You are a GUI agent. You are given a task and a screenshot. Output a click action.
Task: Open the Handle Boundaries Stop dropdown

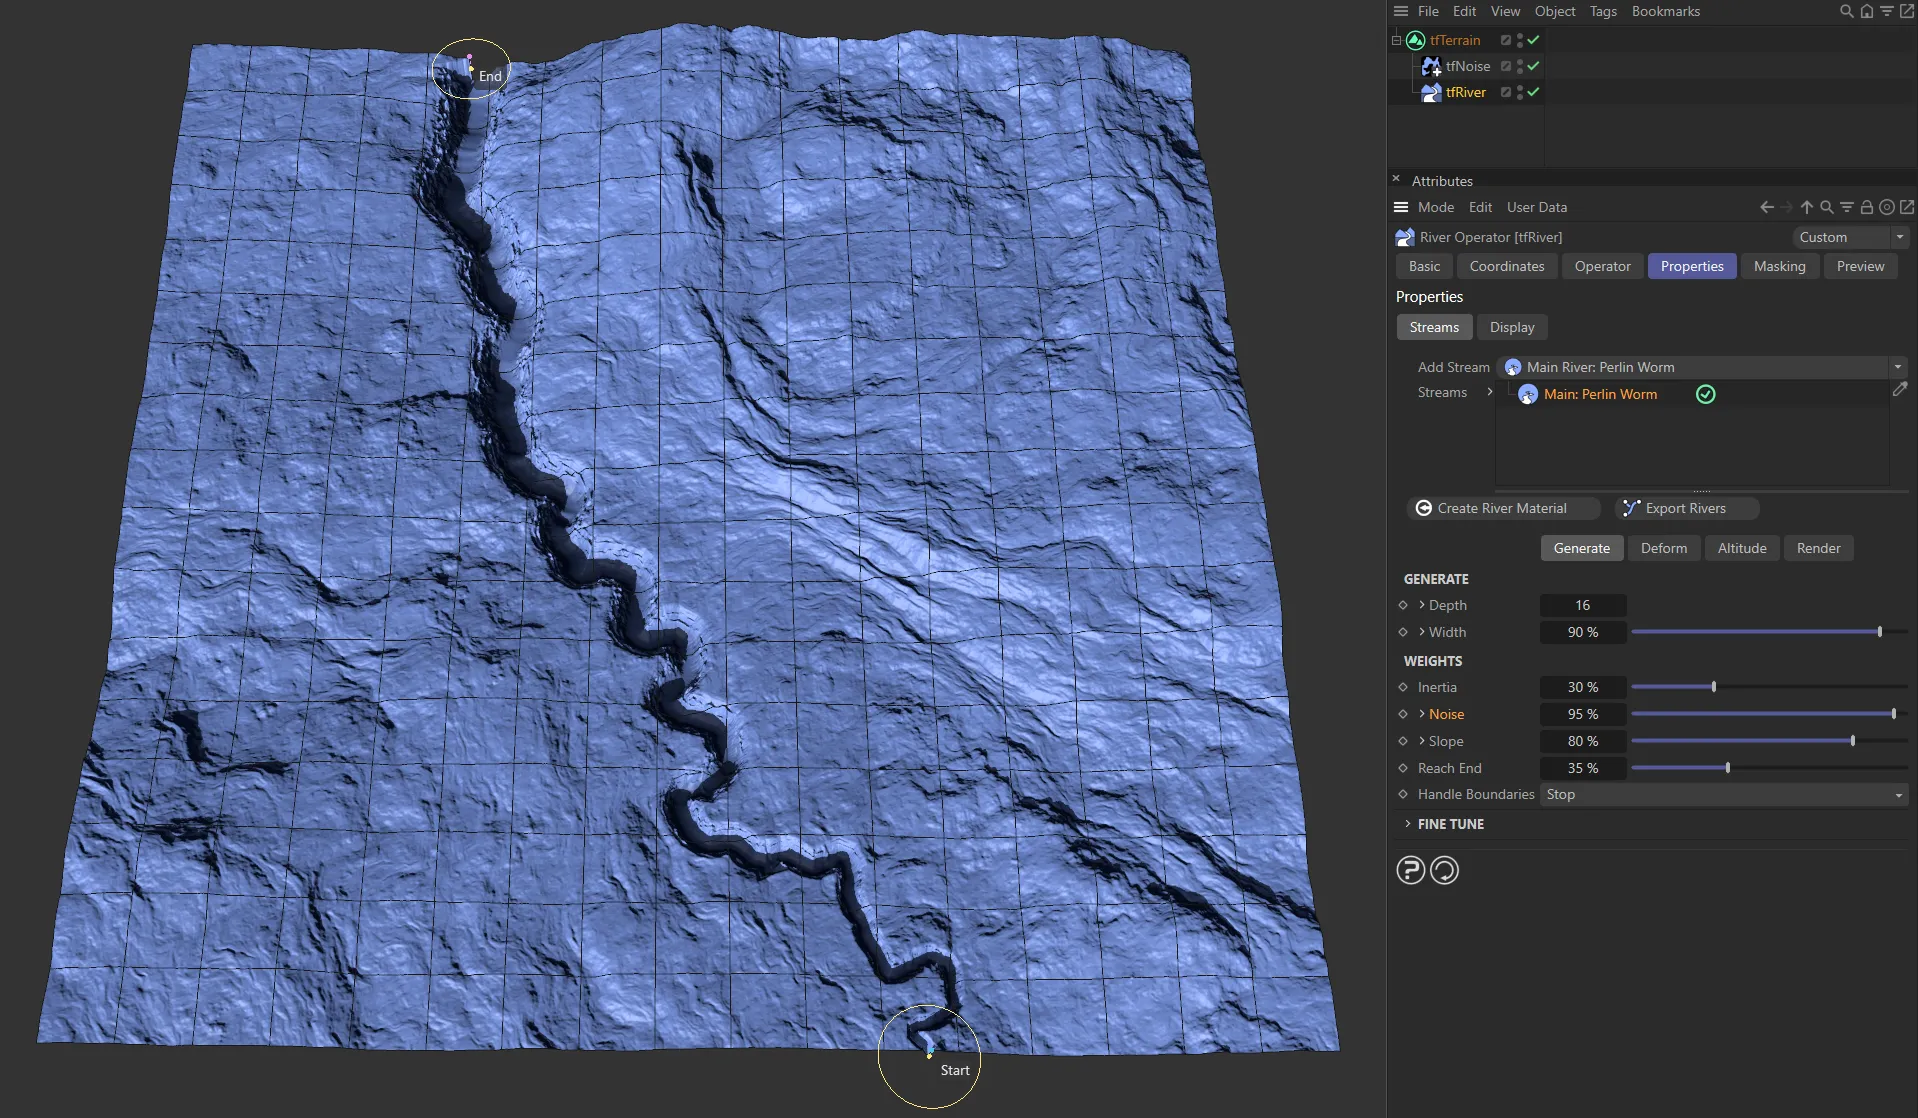(1722, 794)
